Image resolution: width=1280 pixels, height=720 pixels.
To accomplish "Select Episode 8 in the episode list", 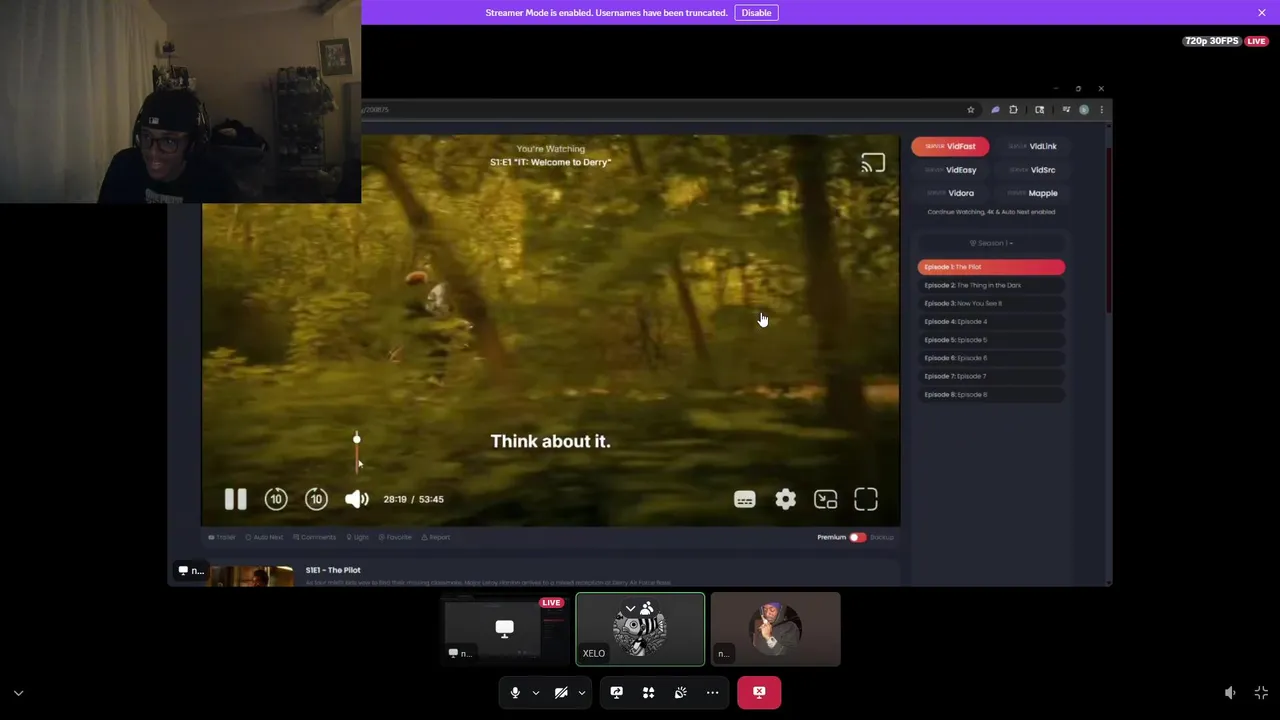I will pyautogui.click(x=991, y=394).
